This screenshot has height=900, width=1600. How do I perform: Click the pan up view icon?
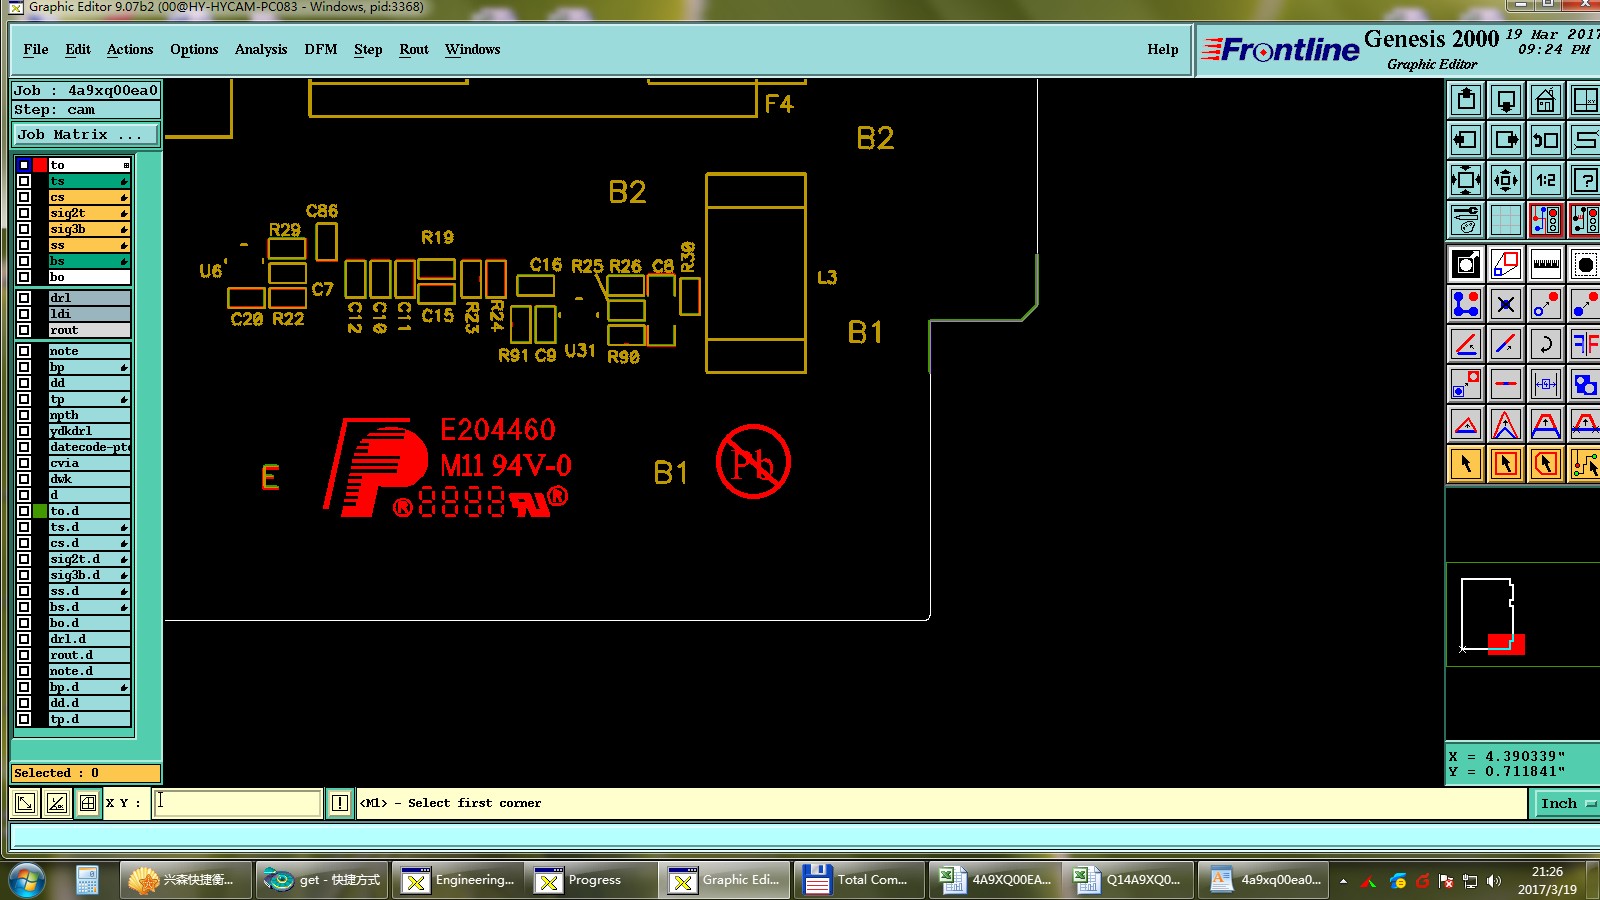1466,100
